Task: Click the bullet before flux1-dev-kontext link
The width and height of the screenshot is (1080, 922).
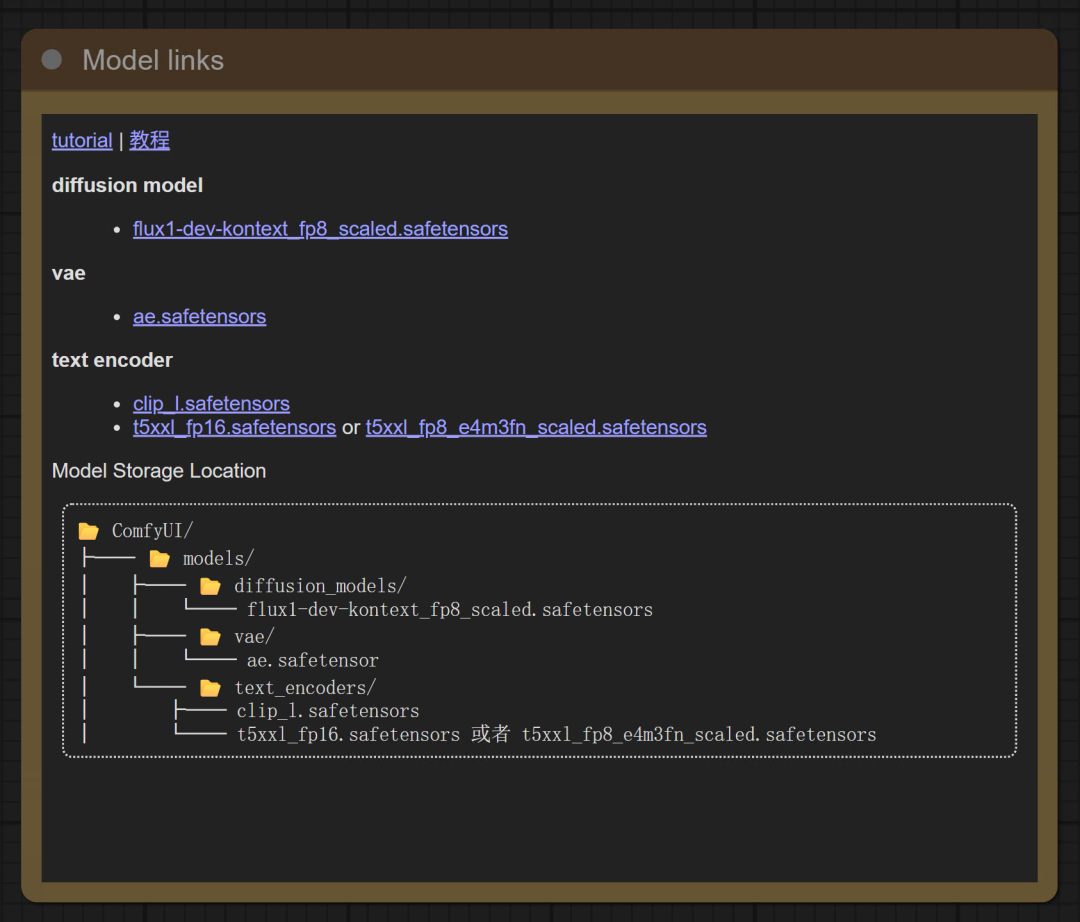Action: (118, 229)
